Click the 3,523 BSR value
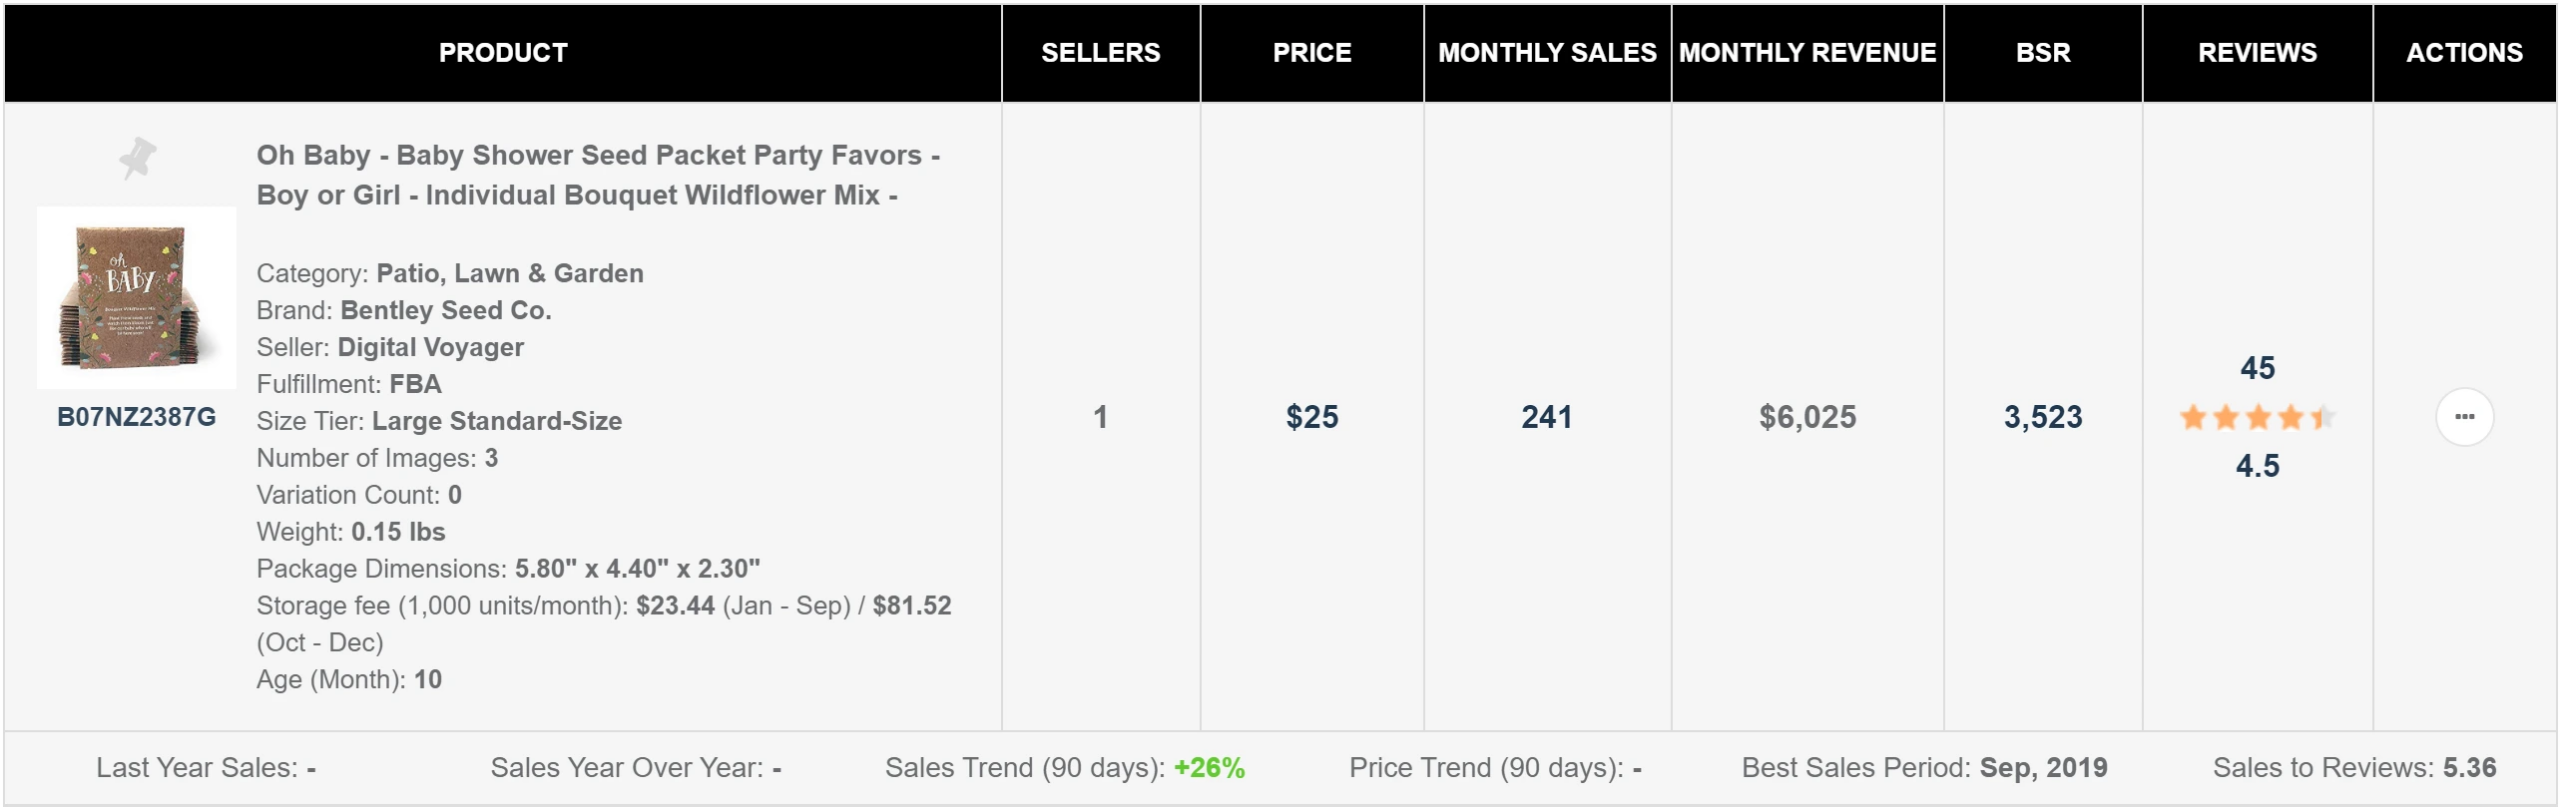This screenshot has height=807, width=2560. point(2043,417)
